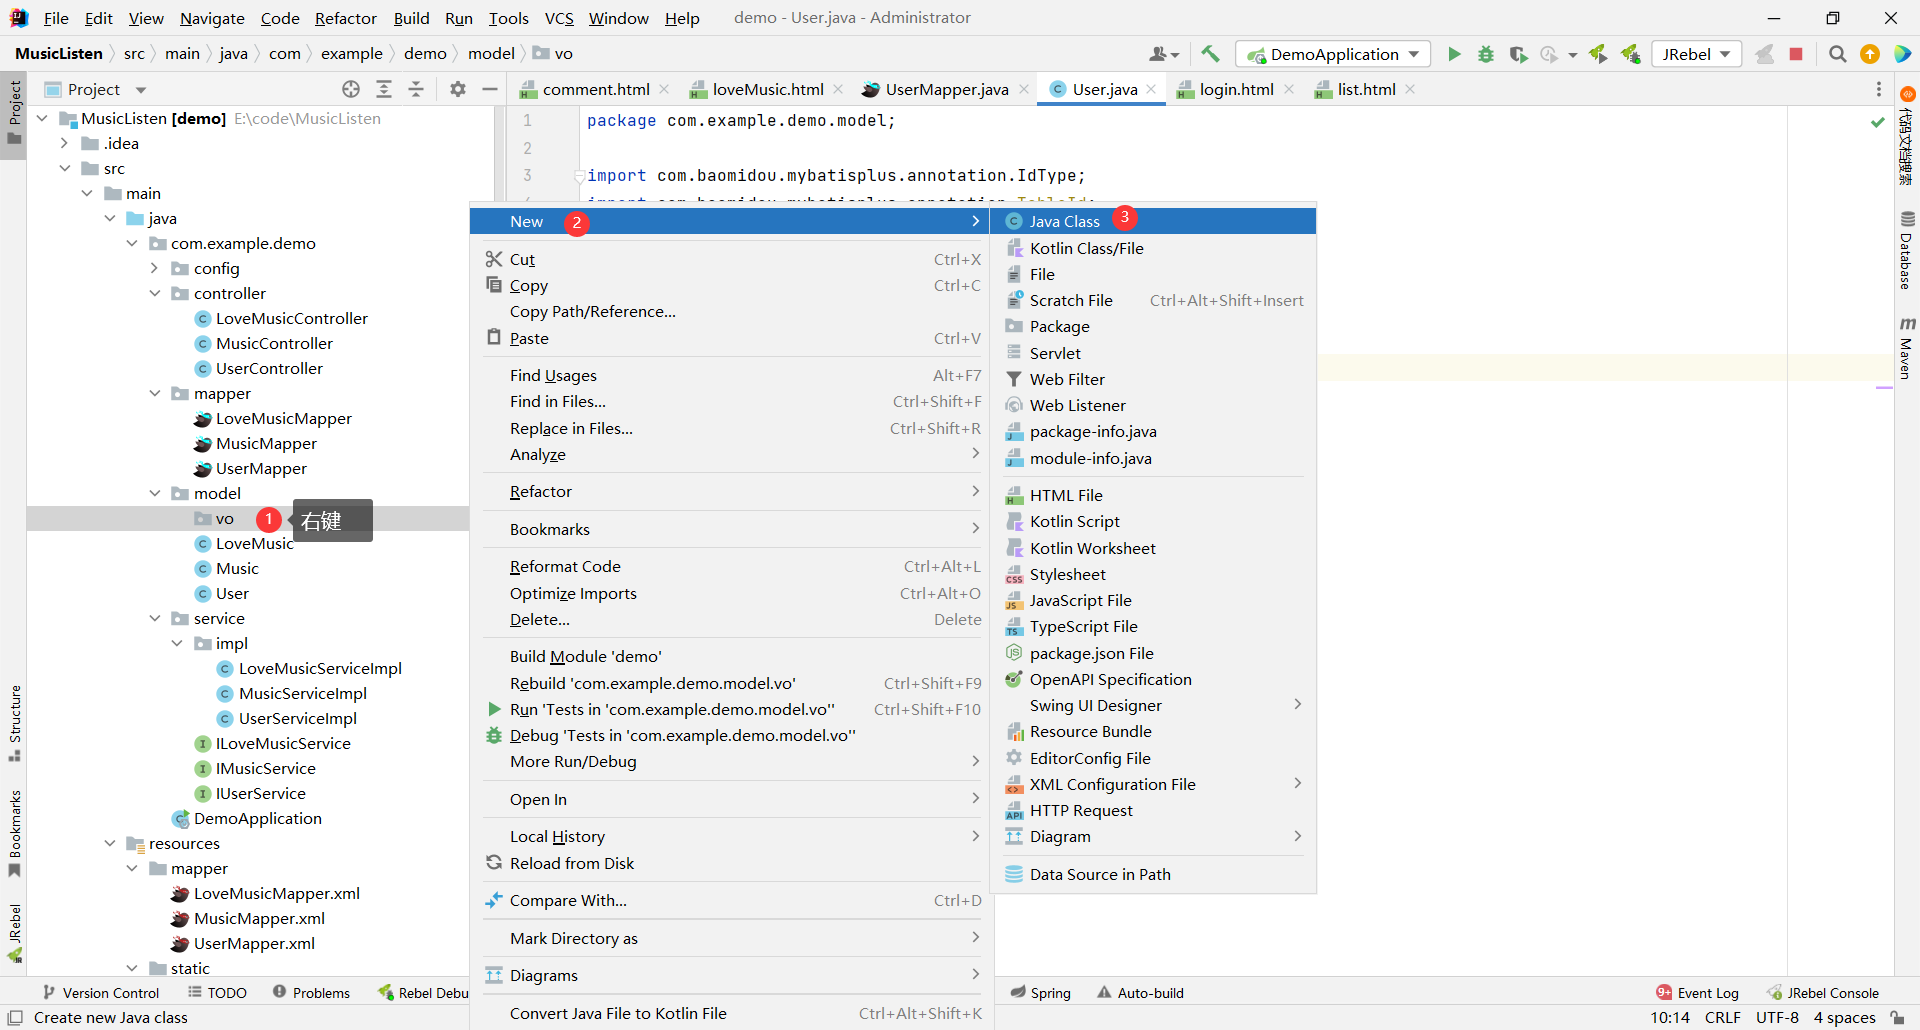Open Project panel gear options
Image resolution: width=1920 pixels, height=1030 pixels.
tap(458, 89)
